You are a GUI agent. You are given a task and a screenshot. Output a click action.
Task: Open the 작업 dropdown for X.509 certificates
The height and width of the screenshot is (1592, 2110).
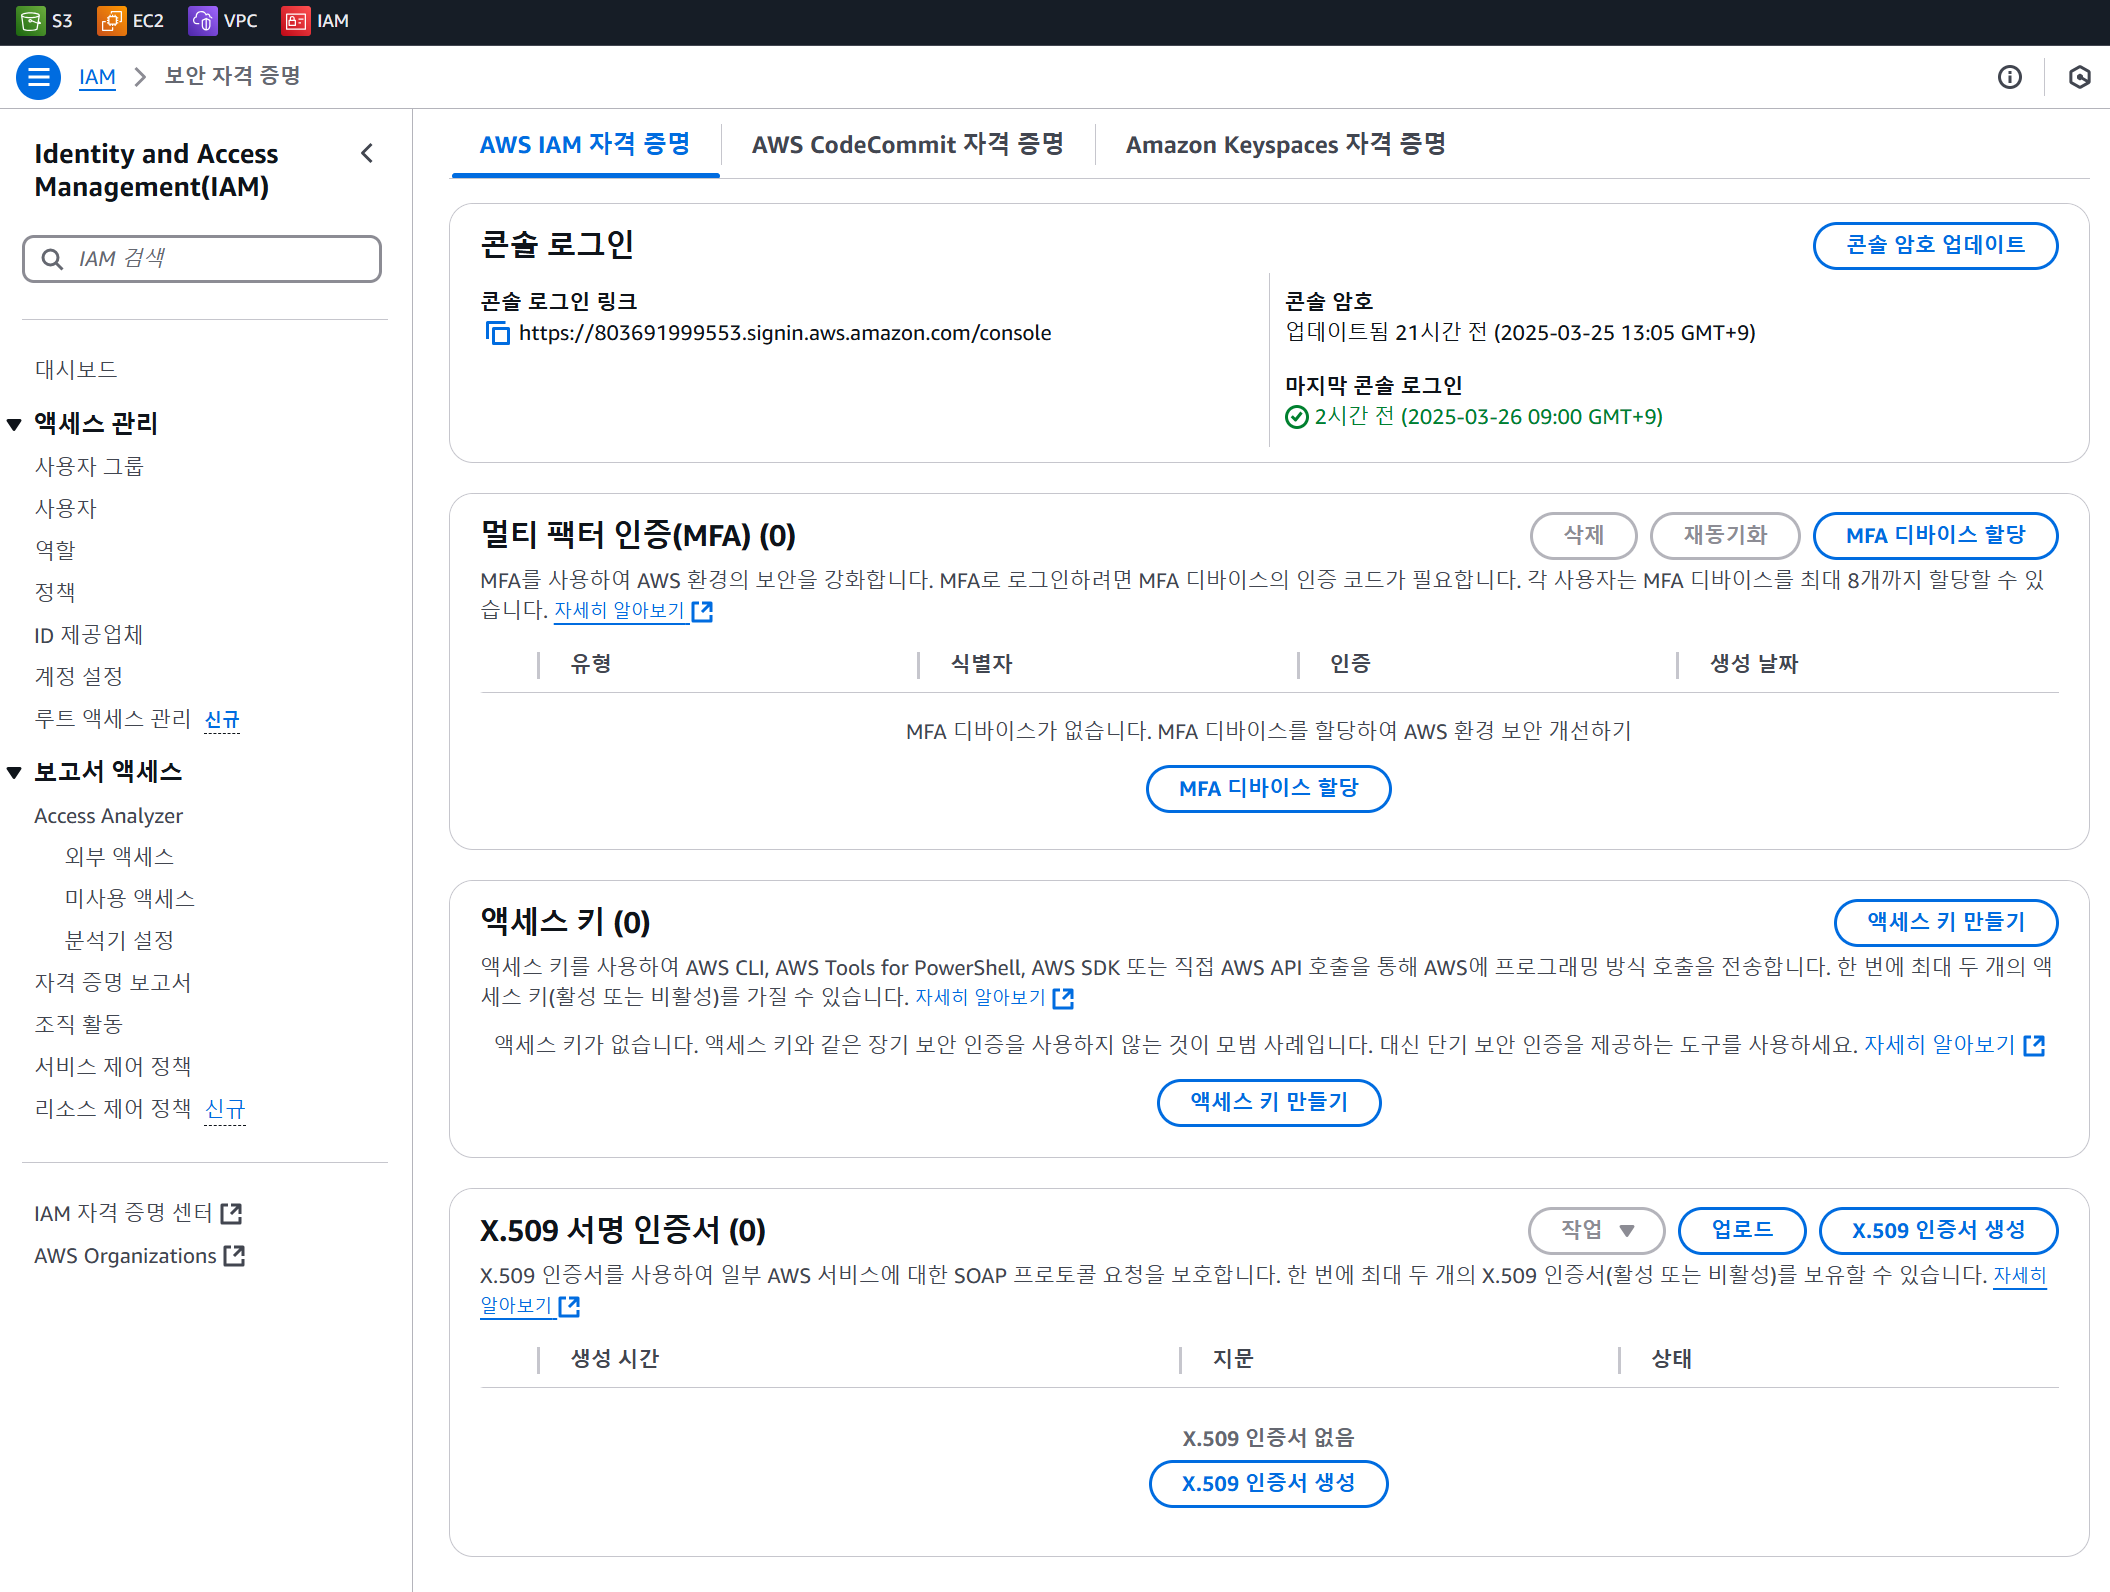click(1596, 1230)
